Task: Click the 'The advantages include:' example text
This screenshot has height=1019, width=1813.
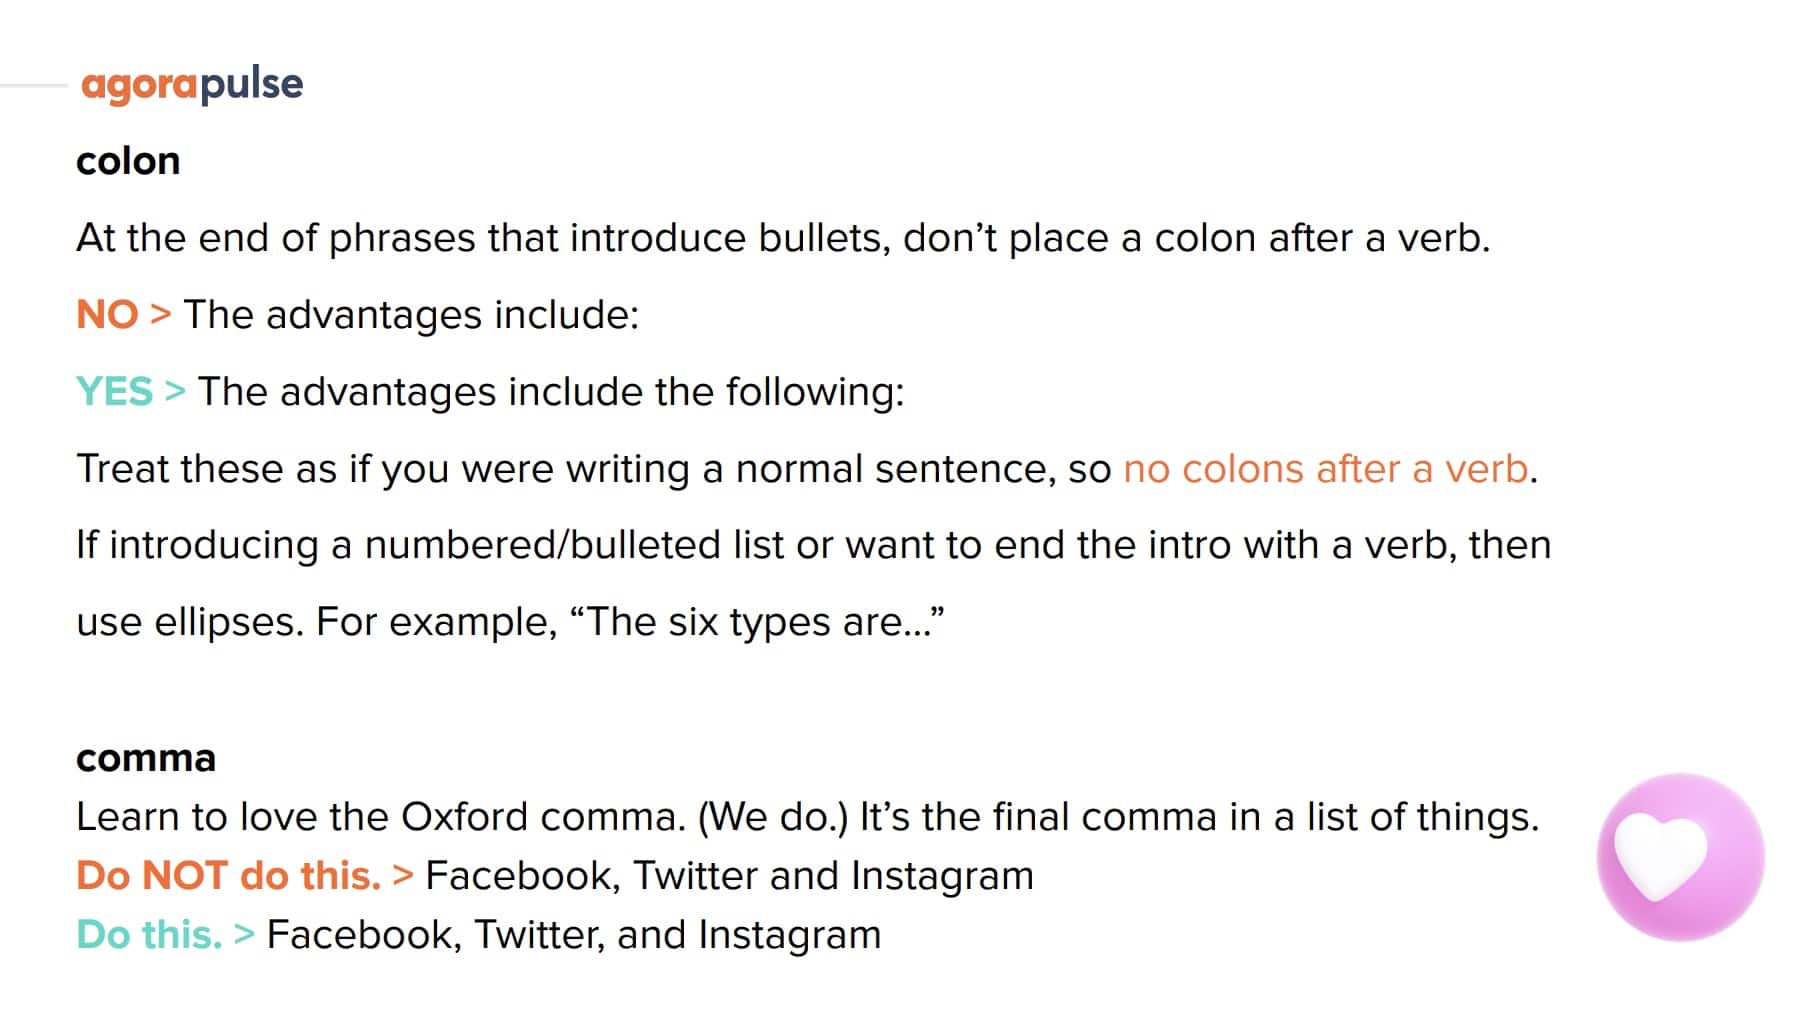Action: pyautogui.click(x=411, y=315)
